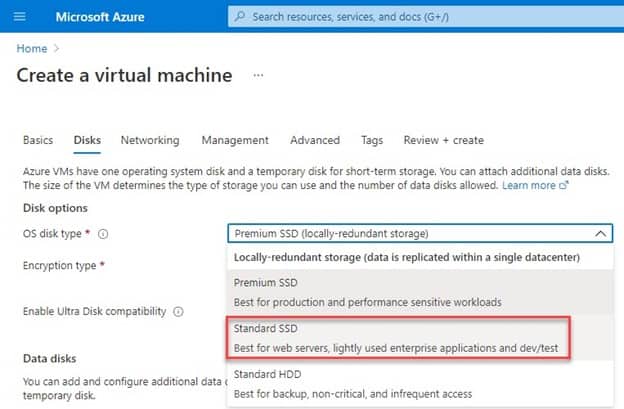
Task: Click the OS disk type info icon
Action: point(103,235)
